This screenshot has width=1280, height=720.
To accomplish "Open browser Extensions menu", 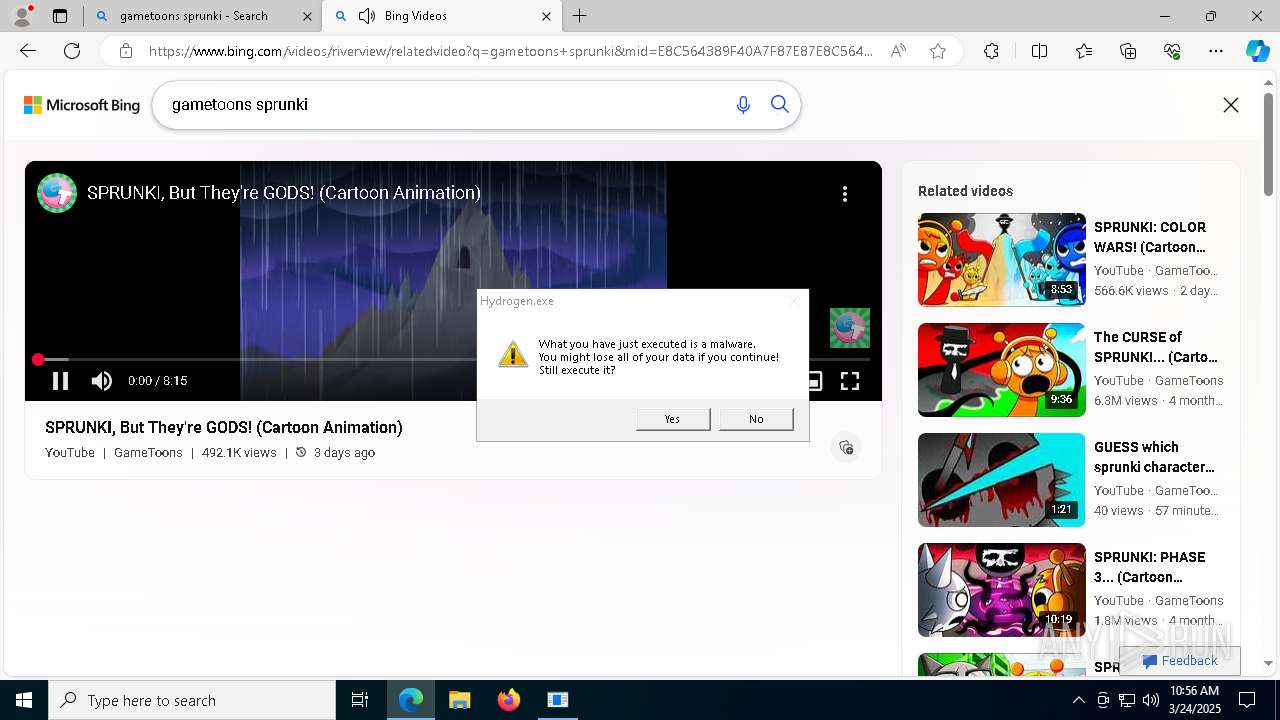I will (991, 51).
